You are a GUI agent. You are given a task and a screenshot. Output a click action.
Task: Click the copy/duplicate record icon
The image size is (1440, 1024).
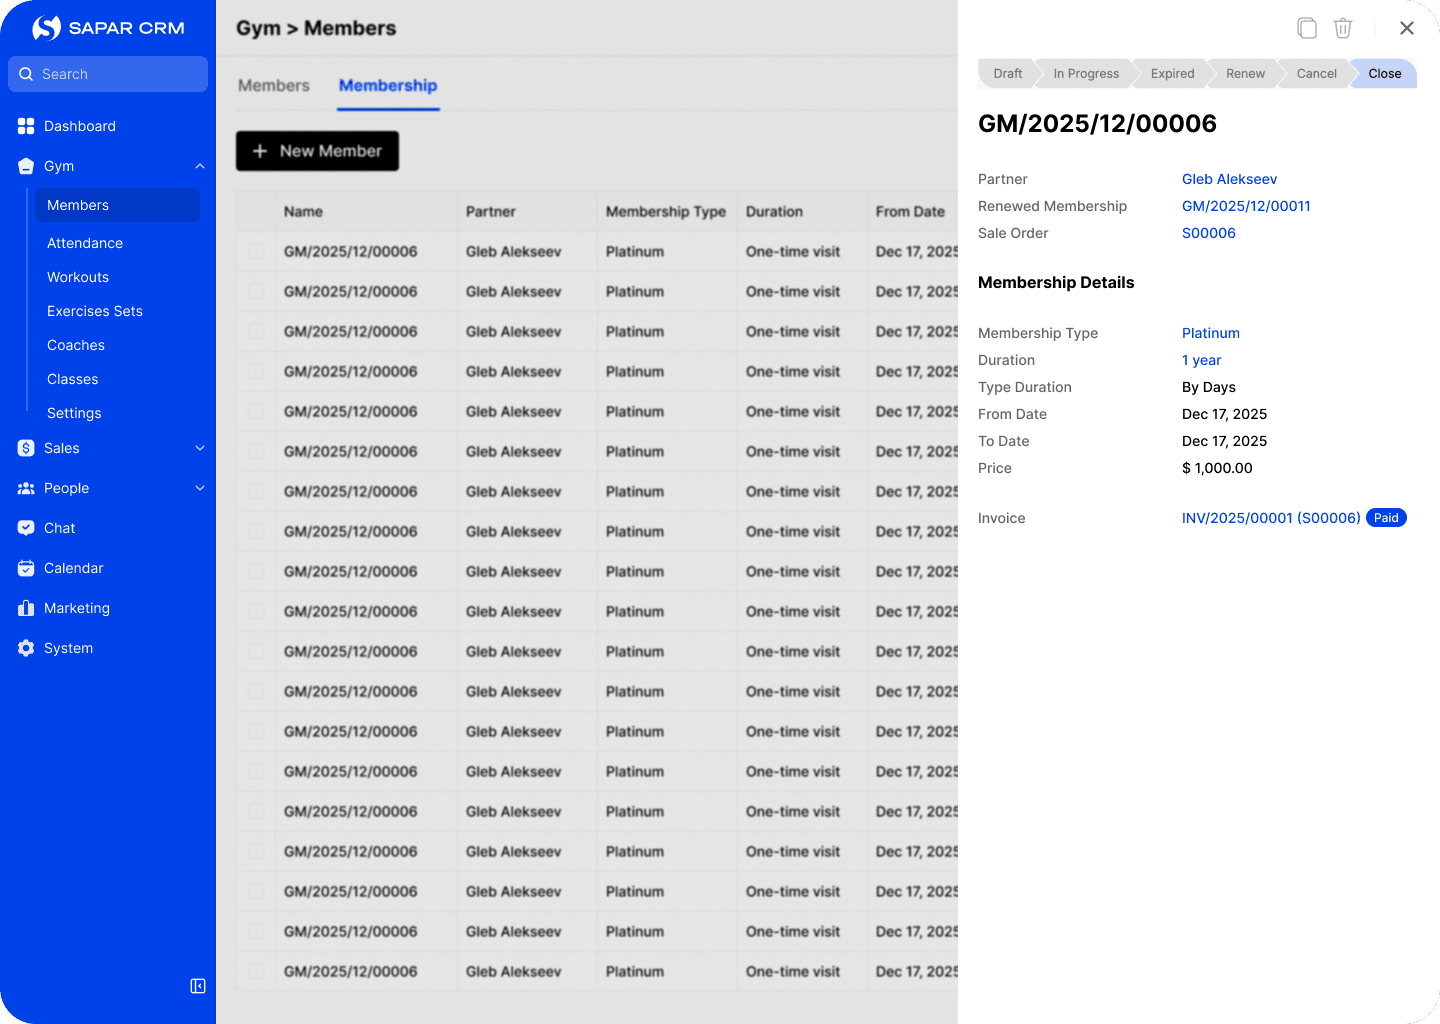1306,28
